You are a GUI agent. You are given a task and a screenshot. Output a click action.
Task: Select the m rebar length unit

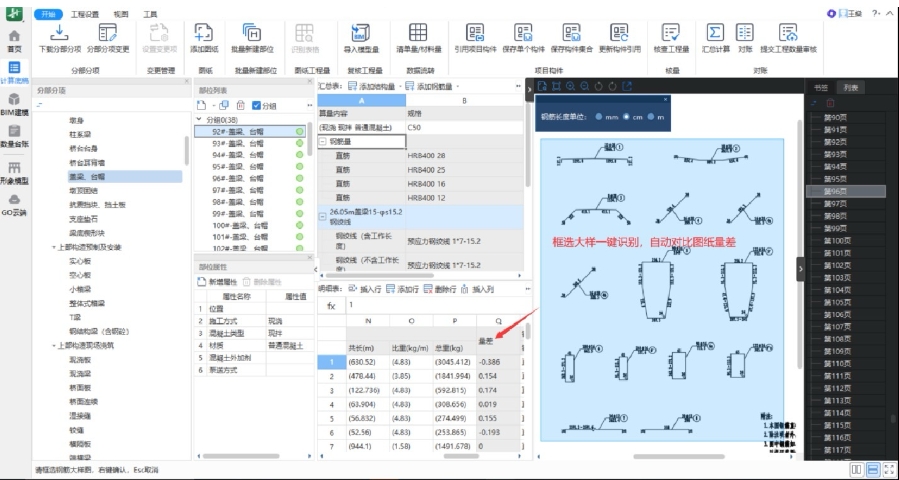click(652, 117)
